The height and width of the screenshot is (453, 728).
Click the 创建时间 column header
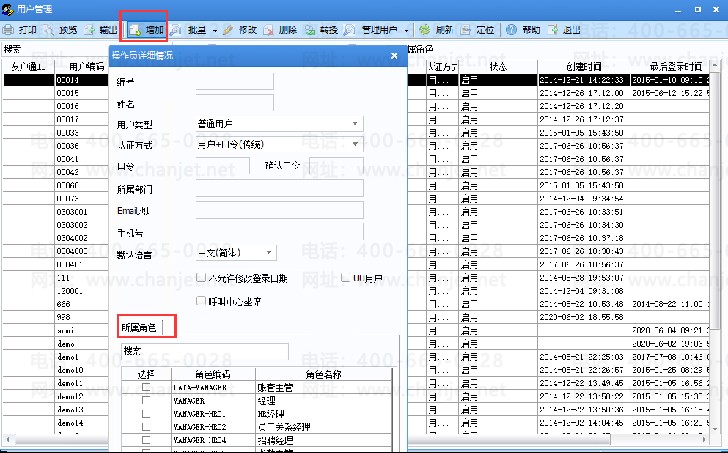[x=584, y=67]
